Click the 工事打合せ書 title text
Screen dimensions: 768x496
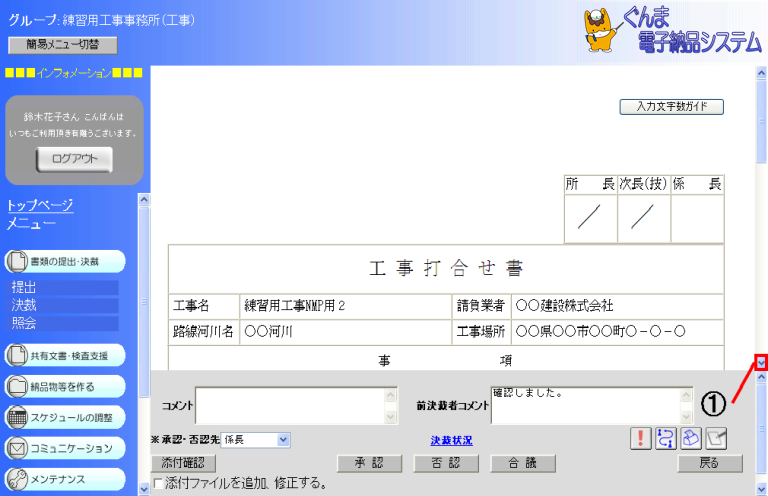446,268
